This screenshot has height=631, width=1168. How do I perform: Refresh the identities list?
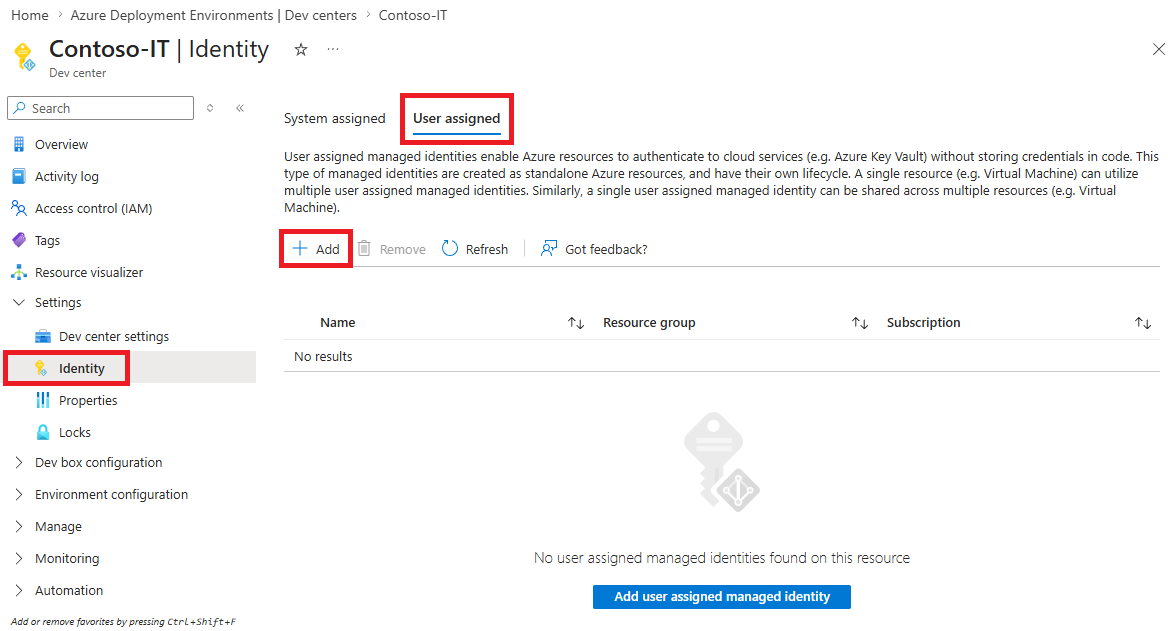click(x=475, y=249)
